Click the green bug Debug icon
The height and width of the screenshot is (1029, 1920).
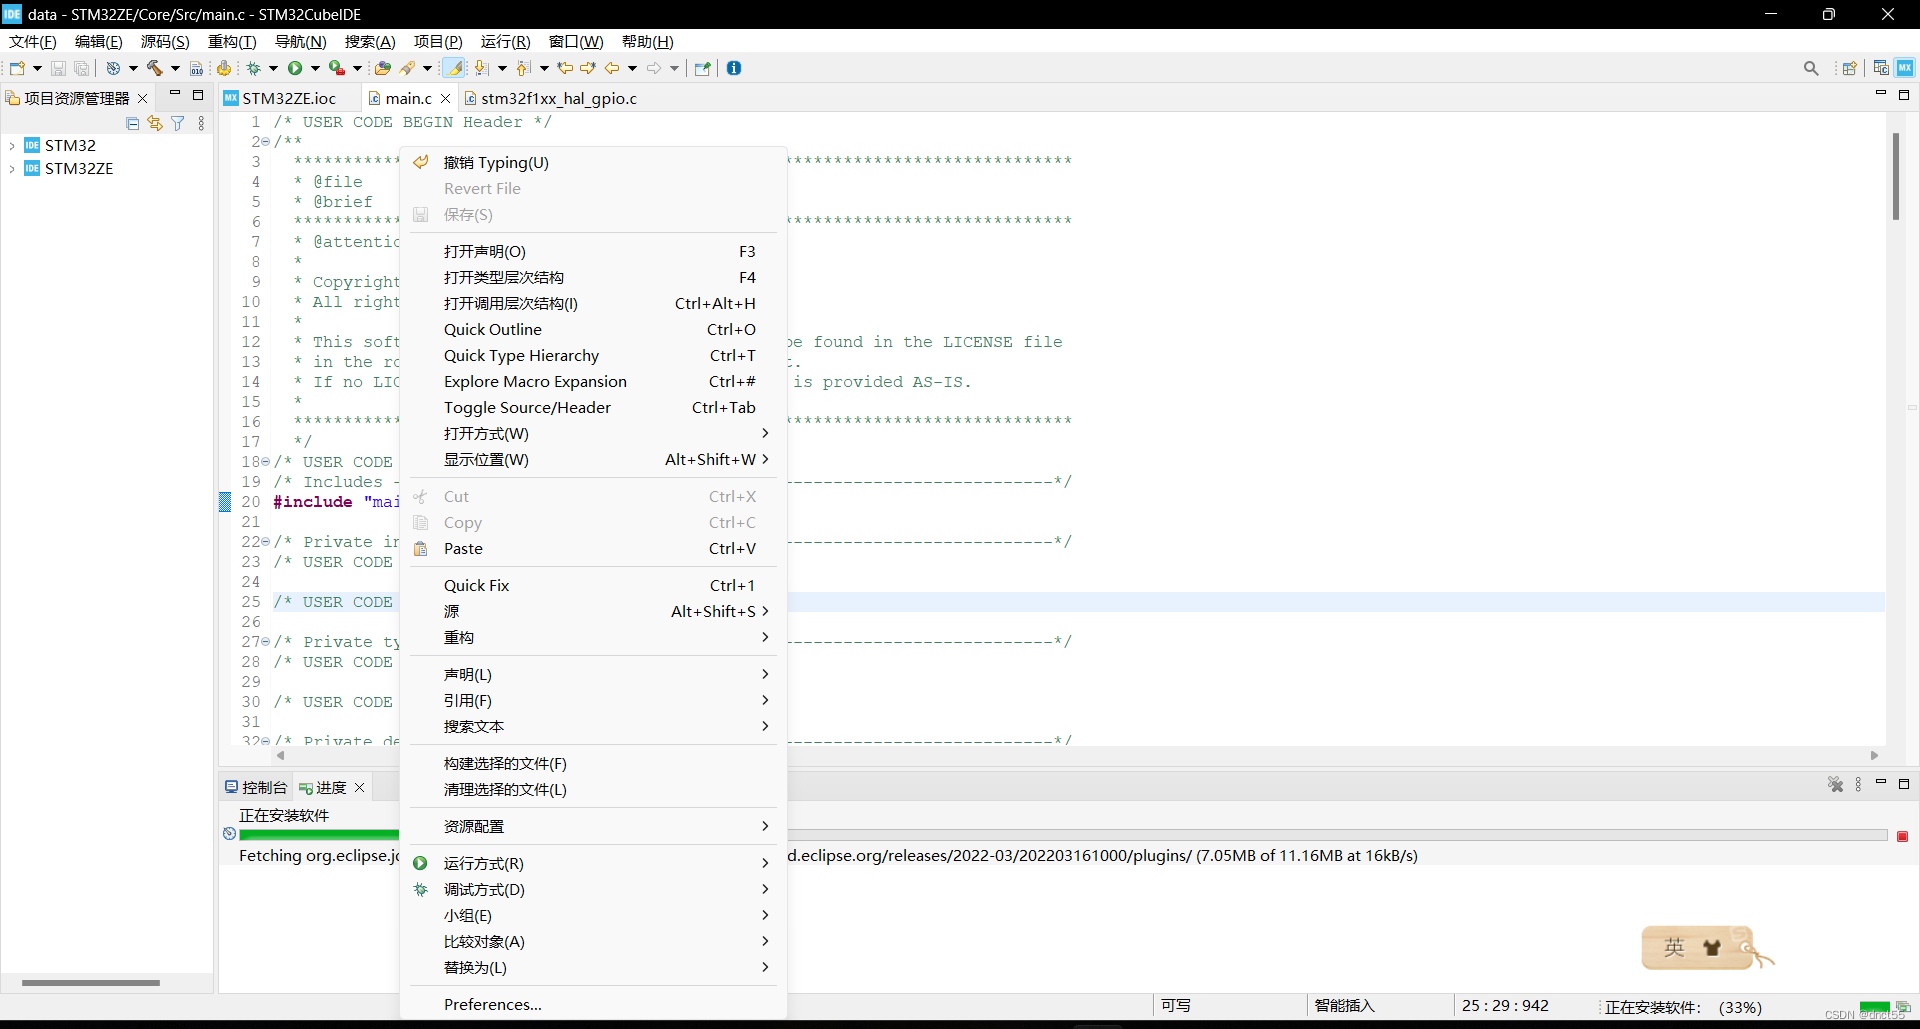click(x=253, y=68)
